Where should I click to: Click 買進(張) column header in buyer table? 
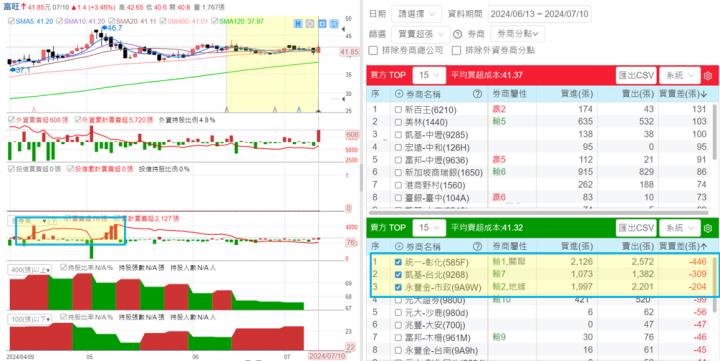point(577,94)
